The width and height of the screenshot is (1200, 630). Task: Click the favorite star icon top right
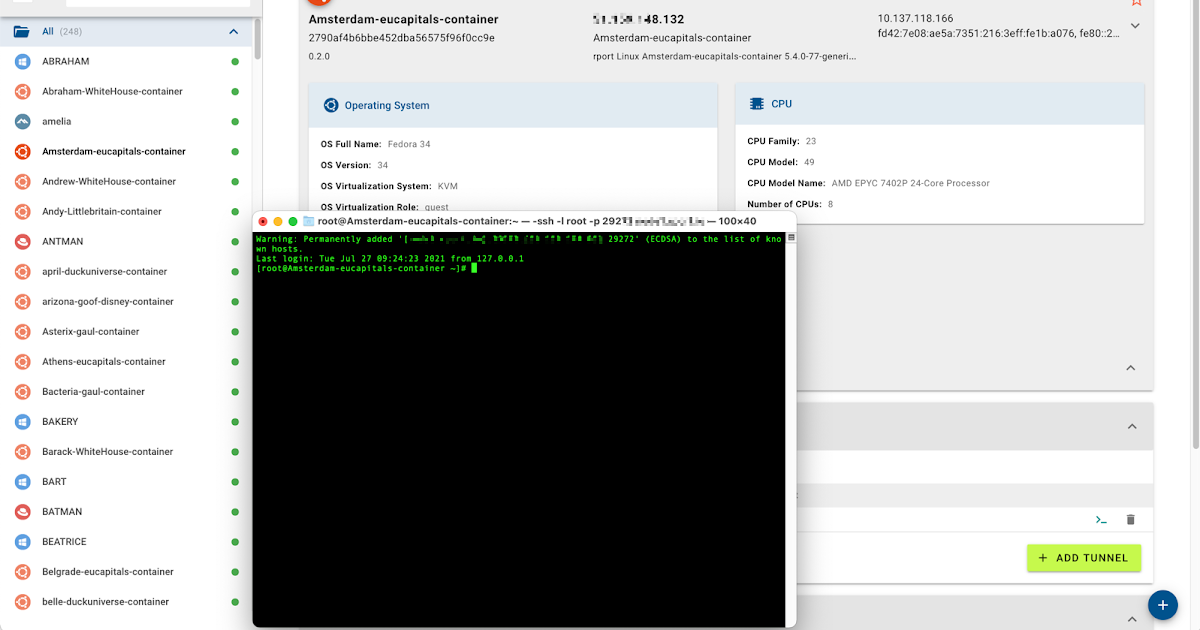(x=1136, y=5)
